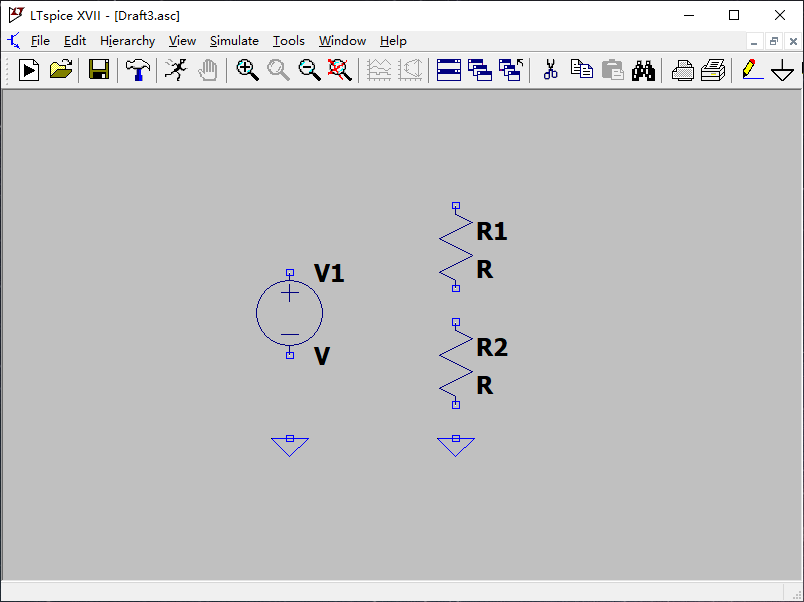Open a file with the folder icon
Viewport: 804px width, 602px height.
tap(61, 70)
